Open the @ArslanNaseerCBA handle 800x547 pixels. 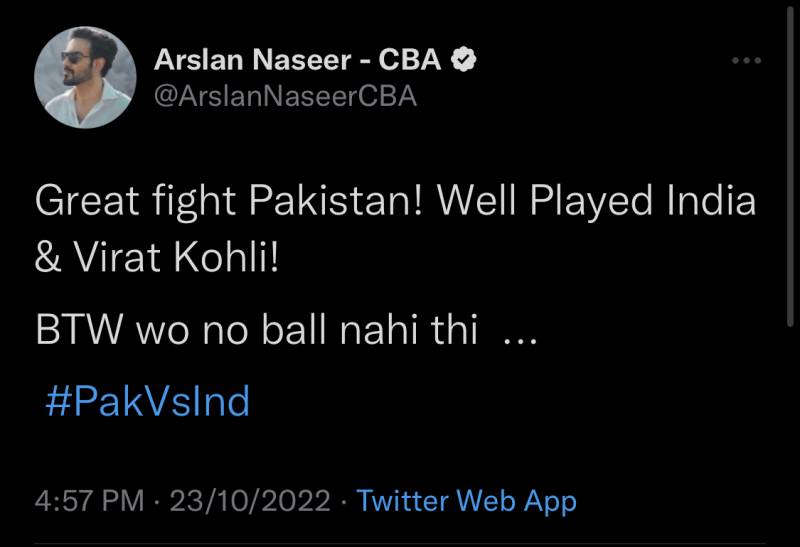[x=285, y=96]
